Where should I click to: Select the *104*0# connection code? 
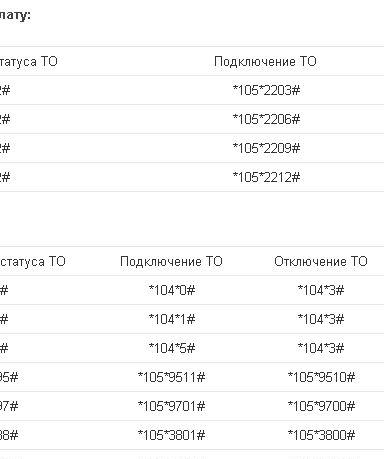pyautogui.click(x=172, y=290)
